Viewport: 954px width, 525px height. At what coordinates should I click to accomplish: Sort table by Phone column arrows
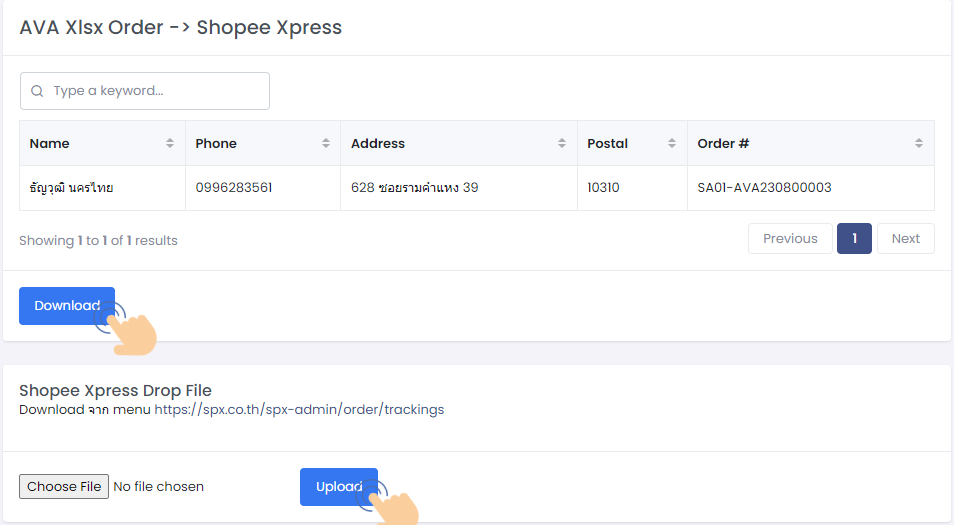(x=326, y=144)
